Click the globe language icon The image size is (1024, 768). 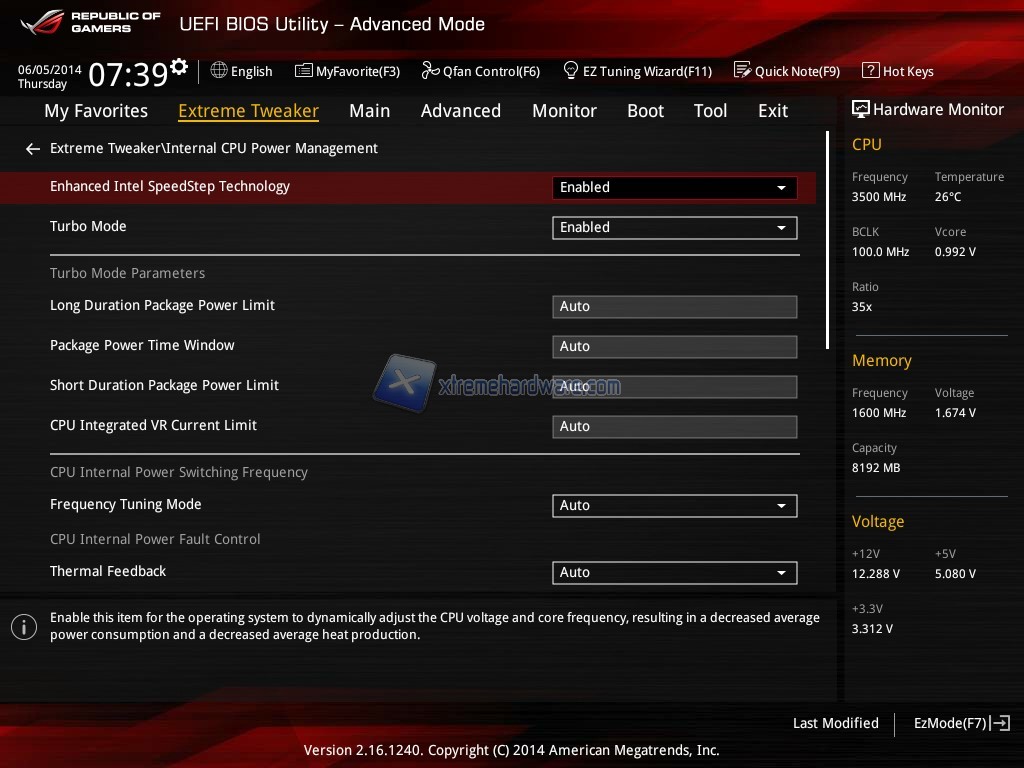coord(219,71)
